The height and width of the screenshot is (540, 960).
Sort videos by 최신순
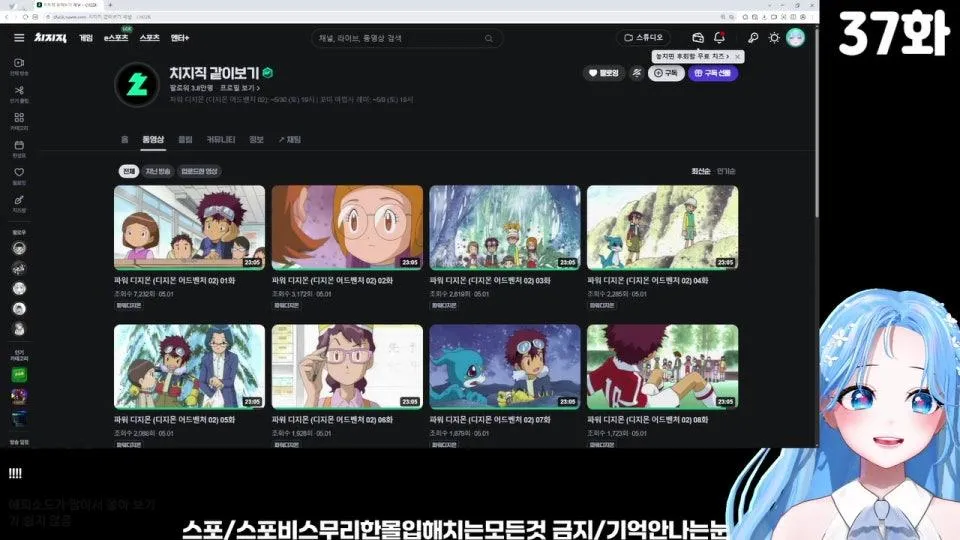[x=700, y=171]
